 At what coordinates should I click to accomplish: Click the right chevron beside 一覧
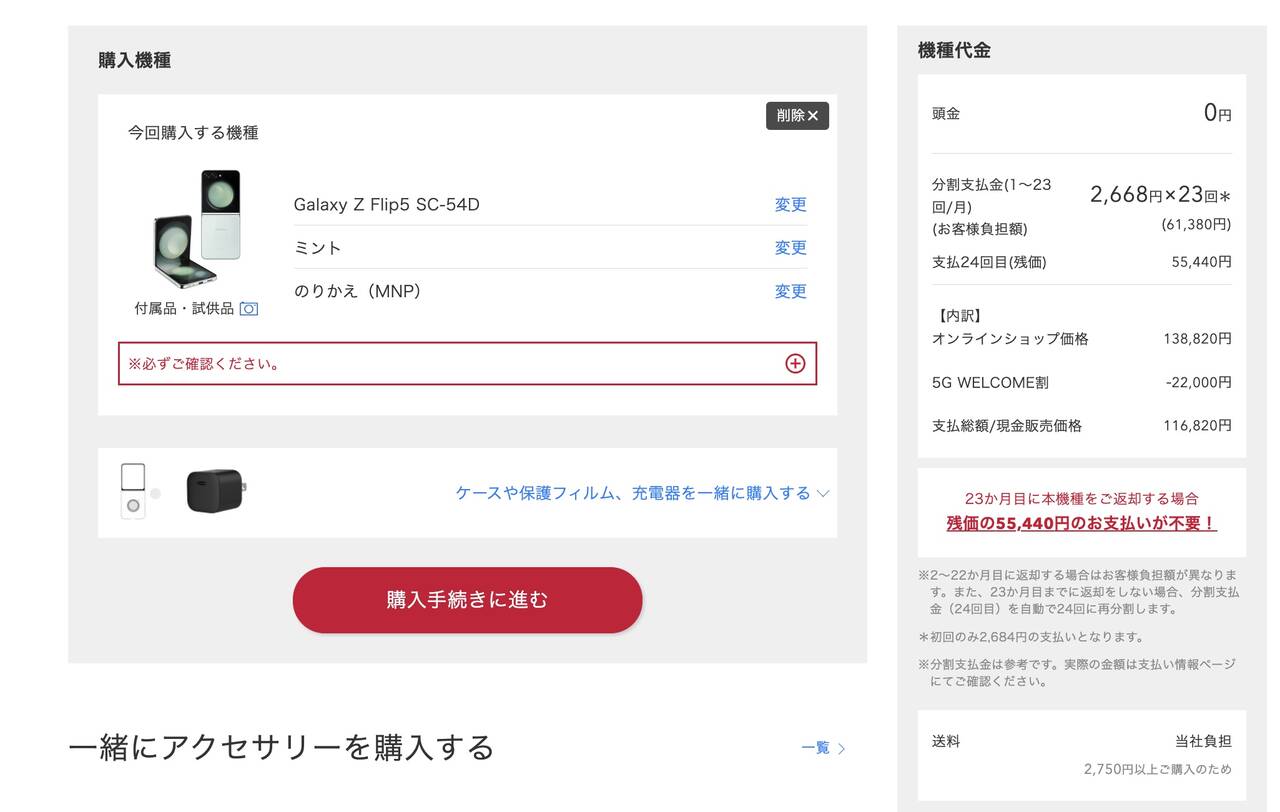[x=841, y=748]
